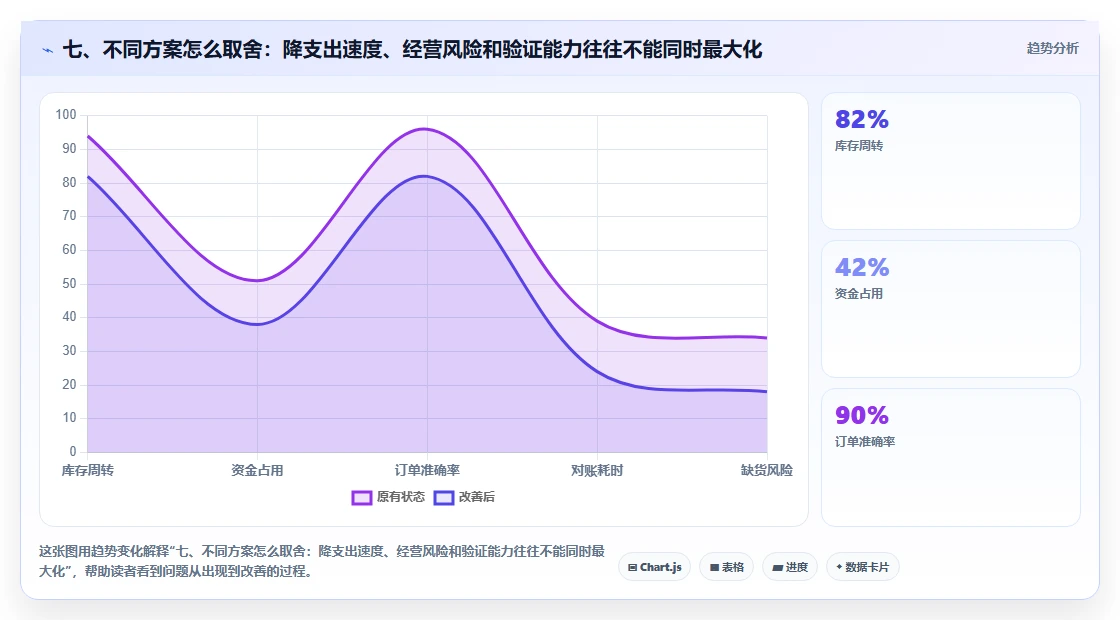Click the 原有状态 purple legend swatch

point(361,498)
